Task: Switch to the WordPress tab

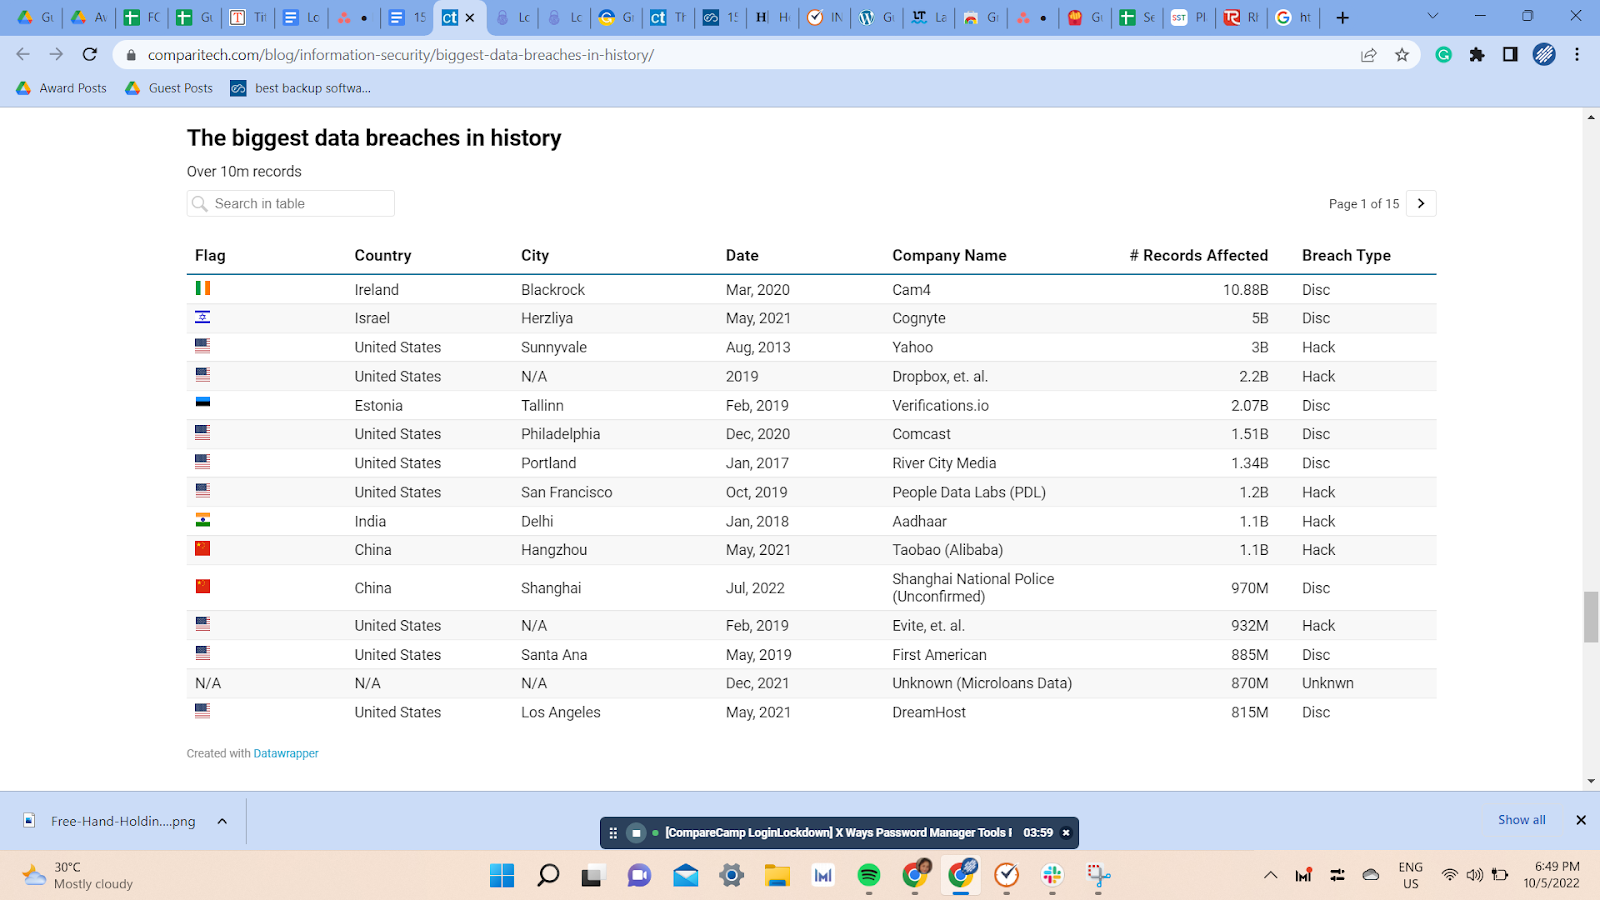Action: pyautogui.click(x=877, y=17)
